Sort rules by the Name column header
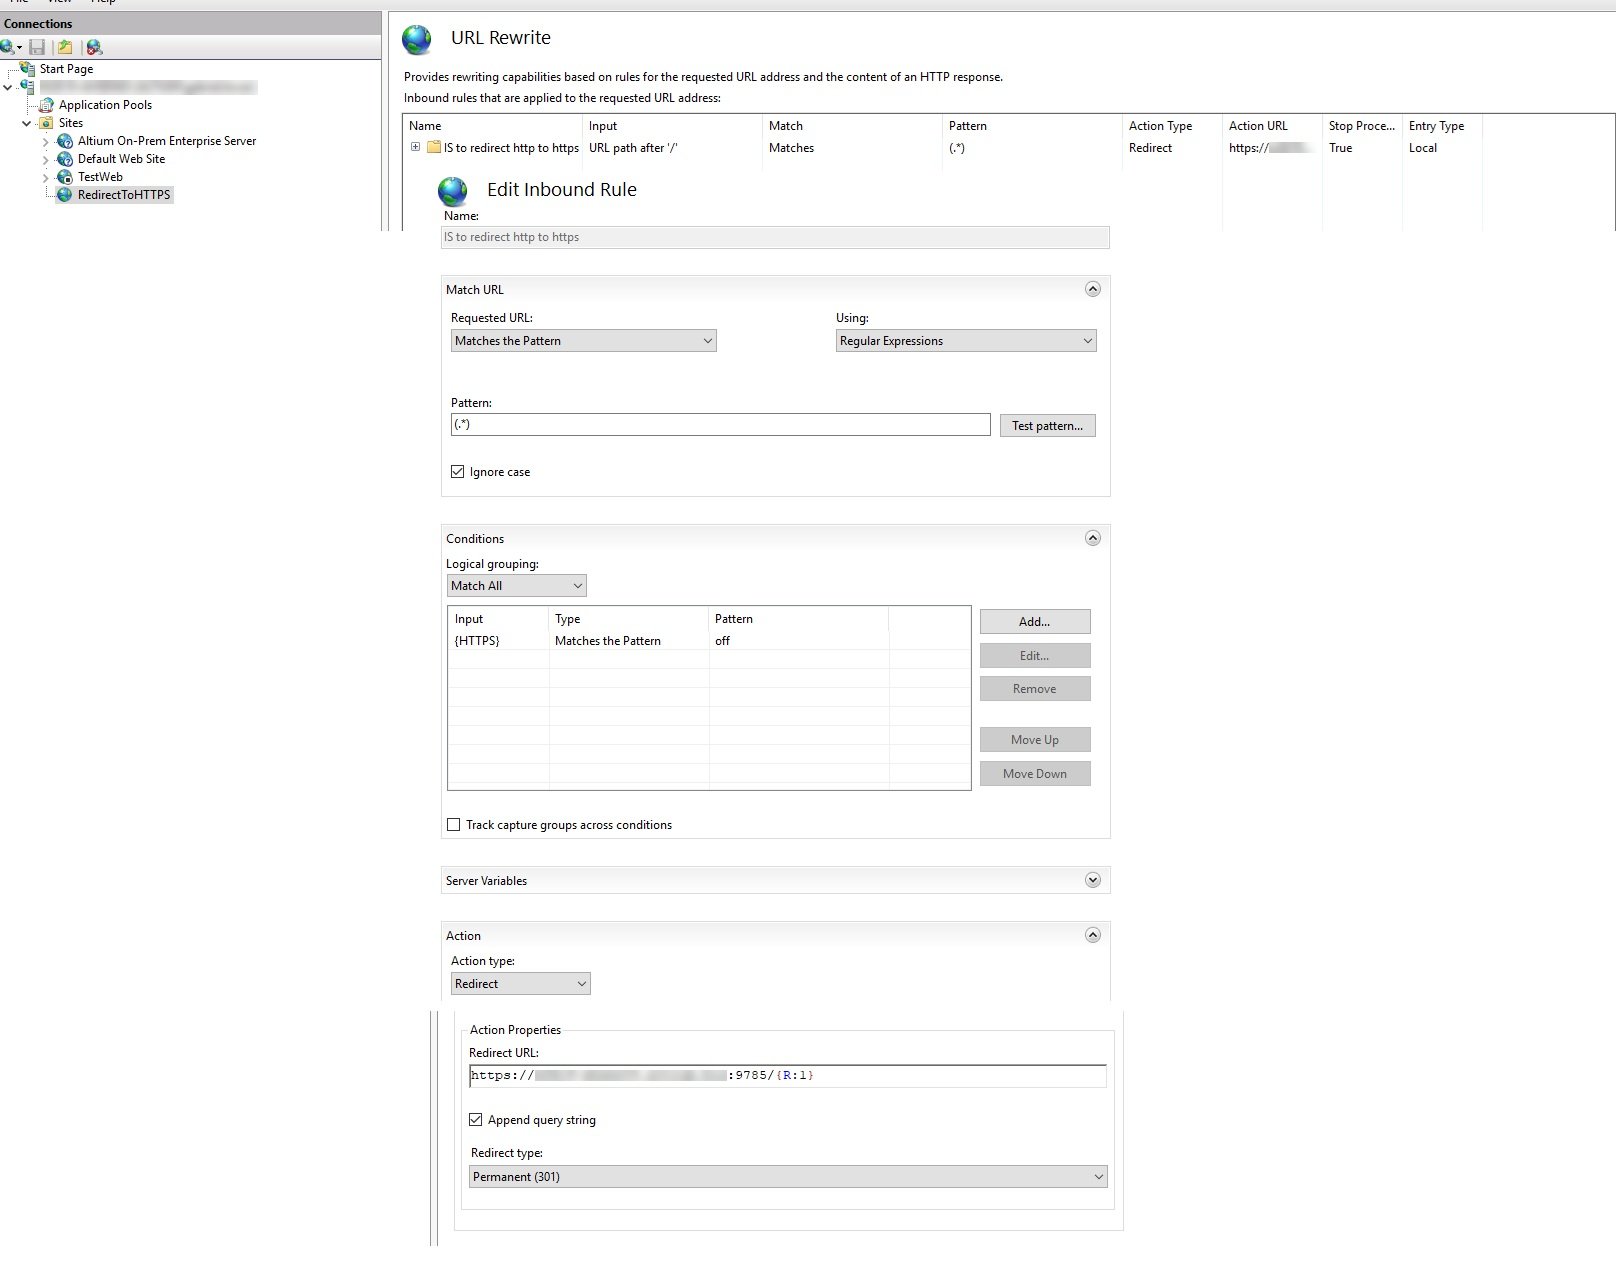Viewport: 1616px width, 1261px height. [493, 126]
